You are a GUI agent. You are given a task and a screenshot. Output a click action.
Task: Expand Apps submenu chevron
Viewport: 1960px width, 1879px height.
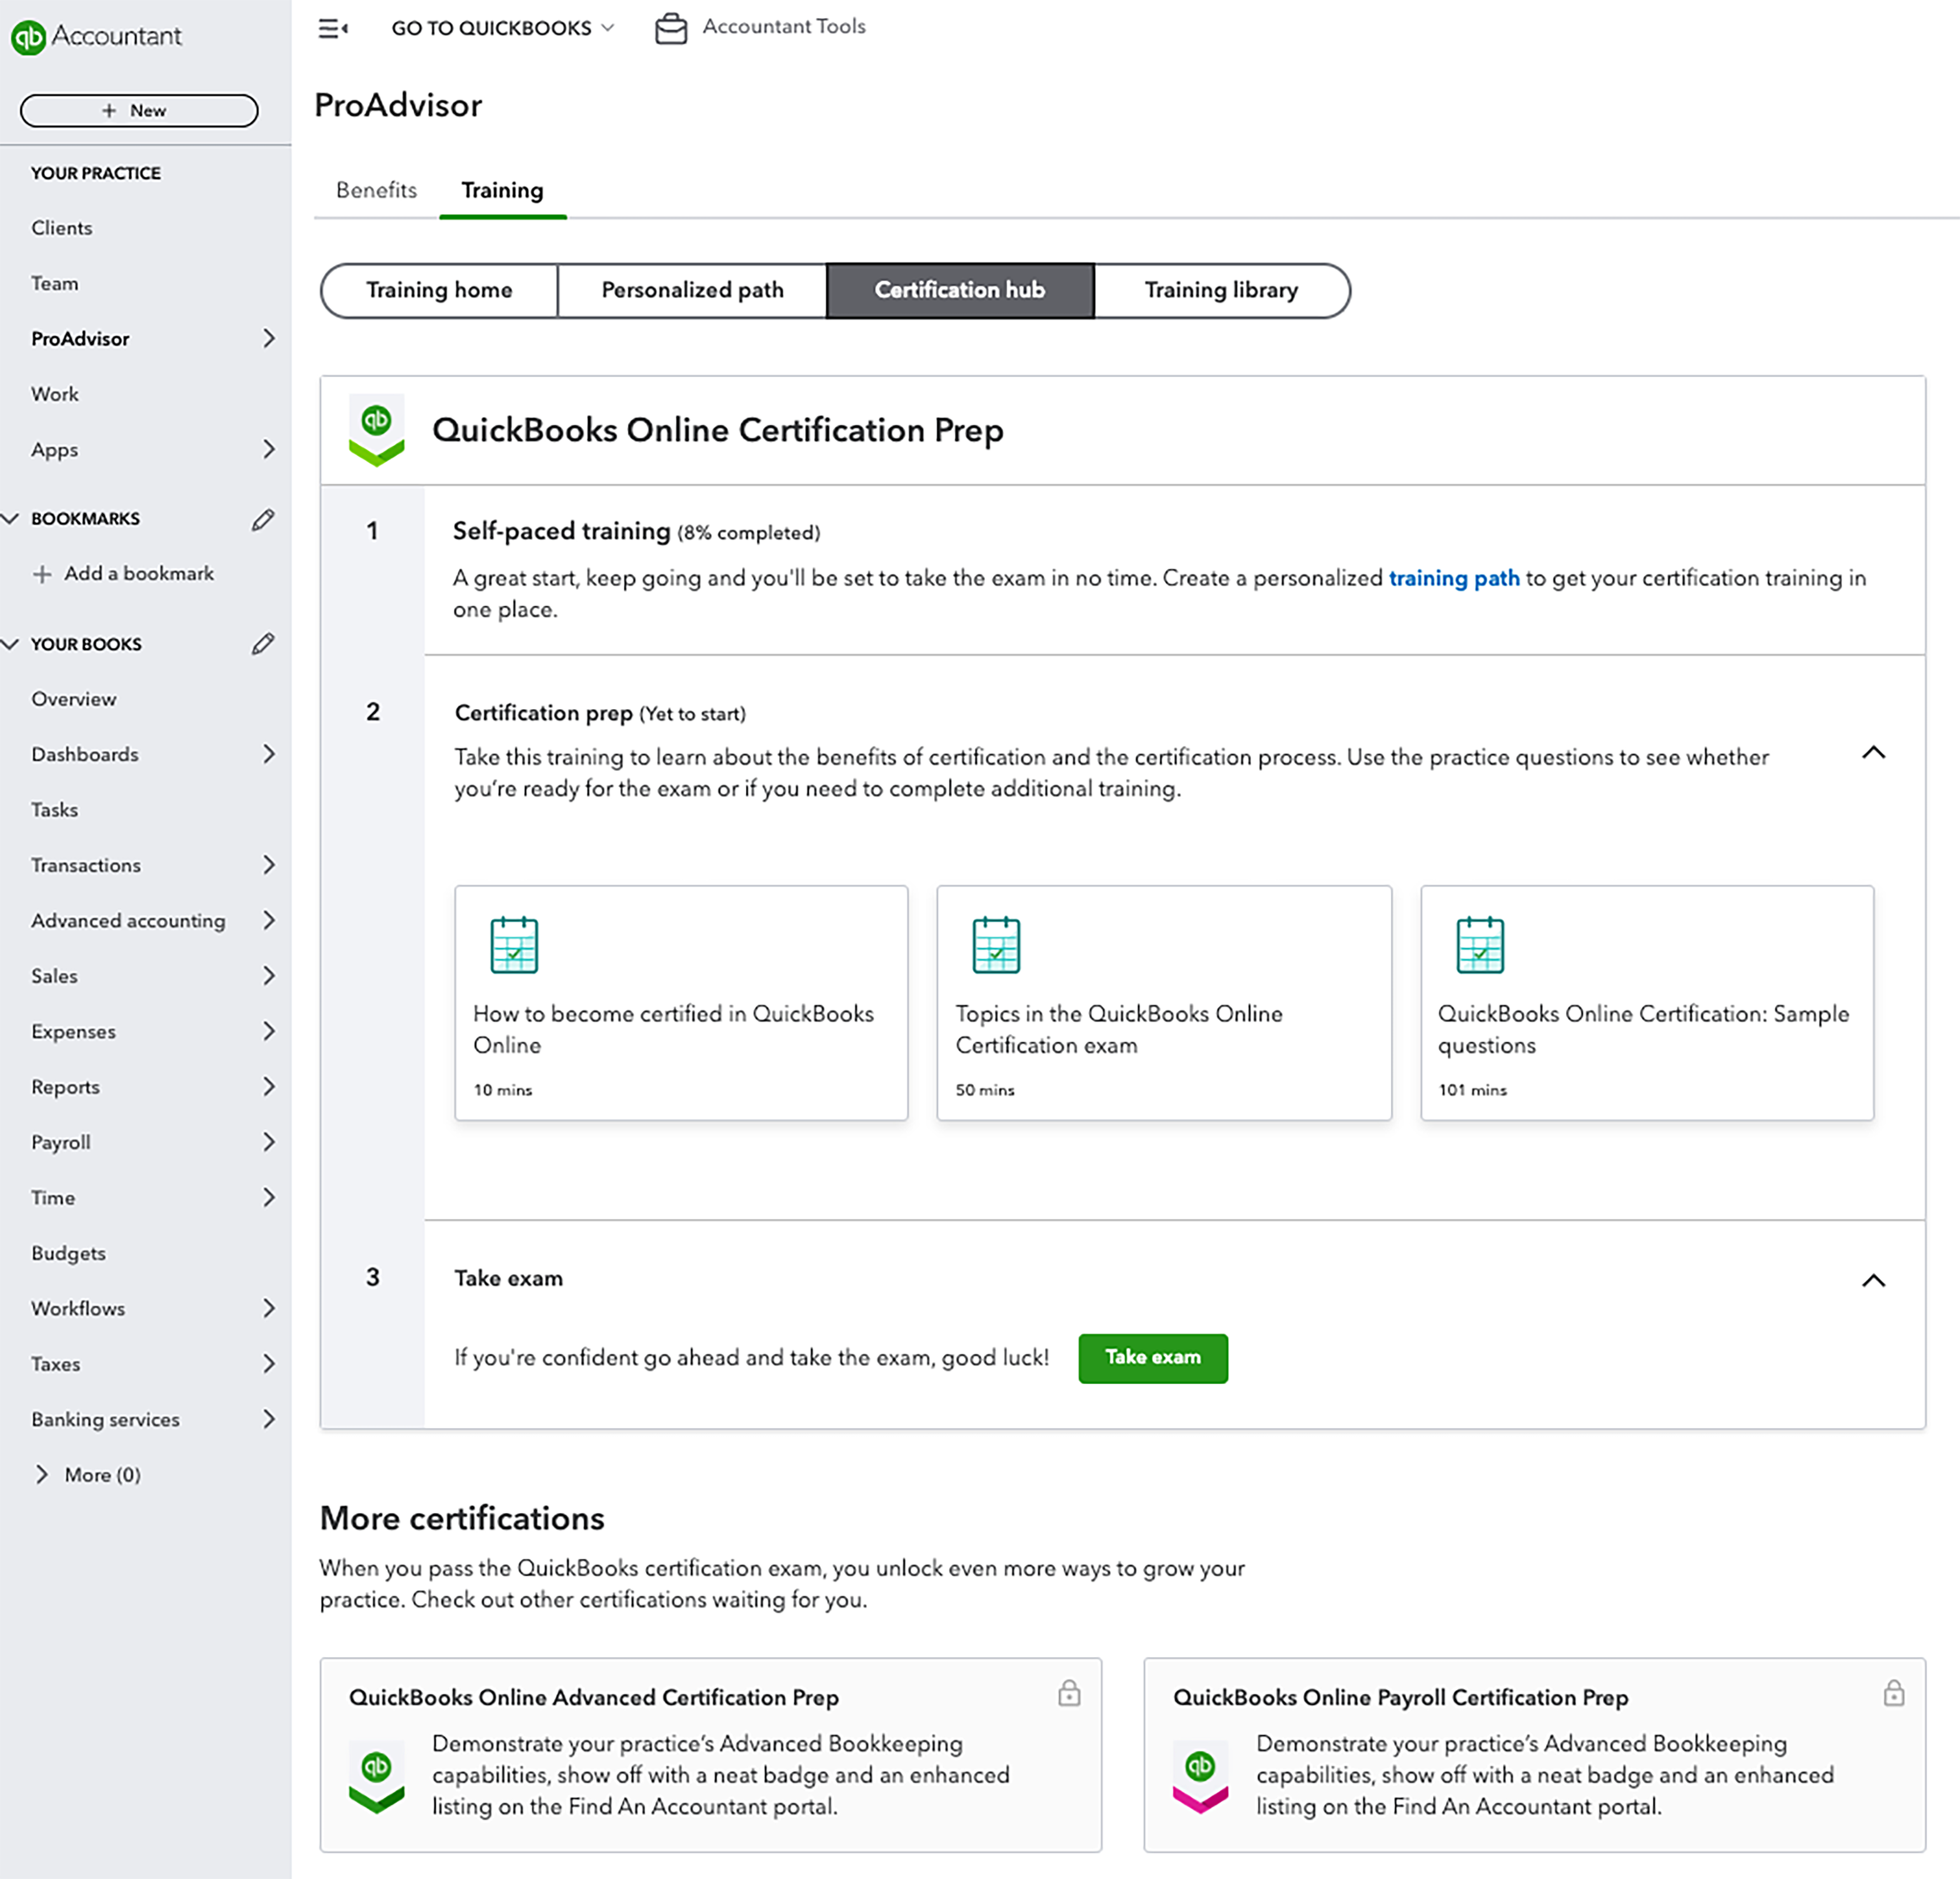(x=268, y=449)
